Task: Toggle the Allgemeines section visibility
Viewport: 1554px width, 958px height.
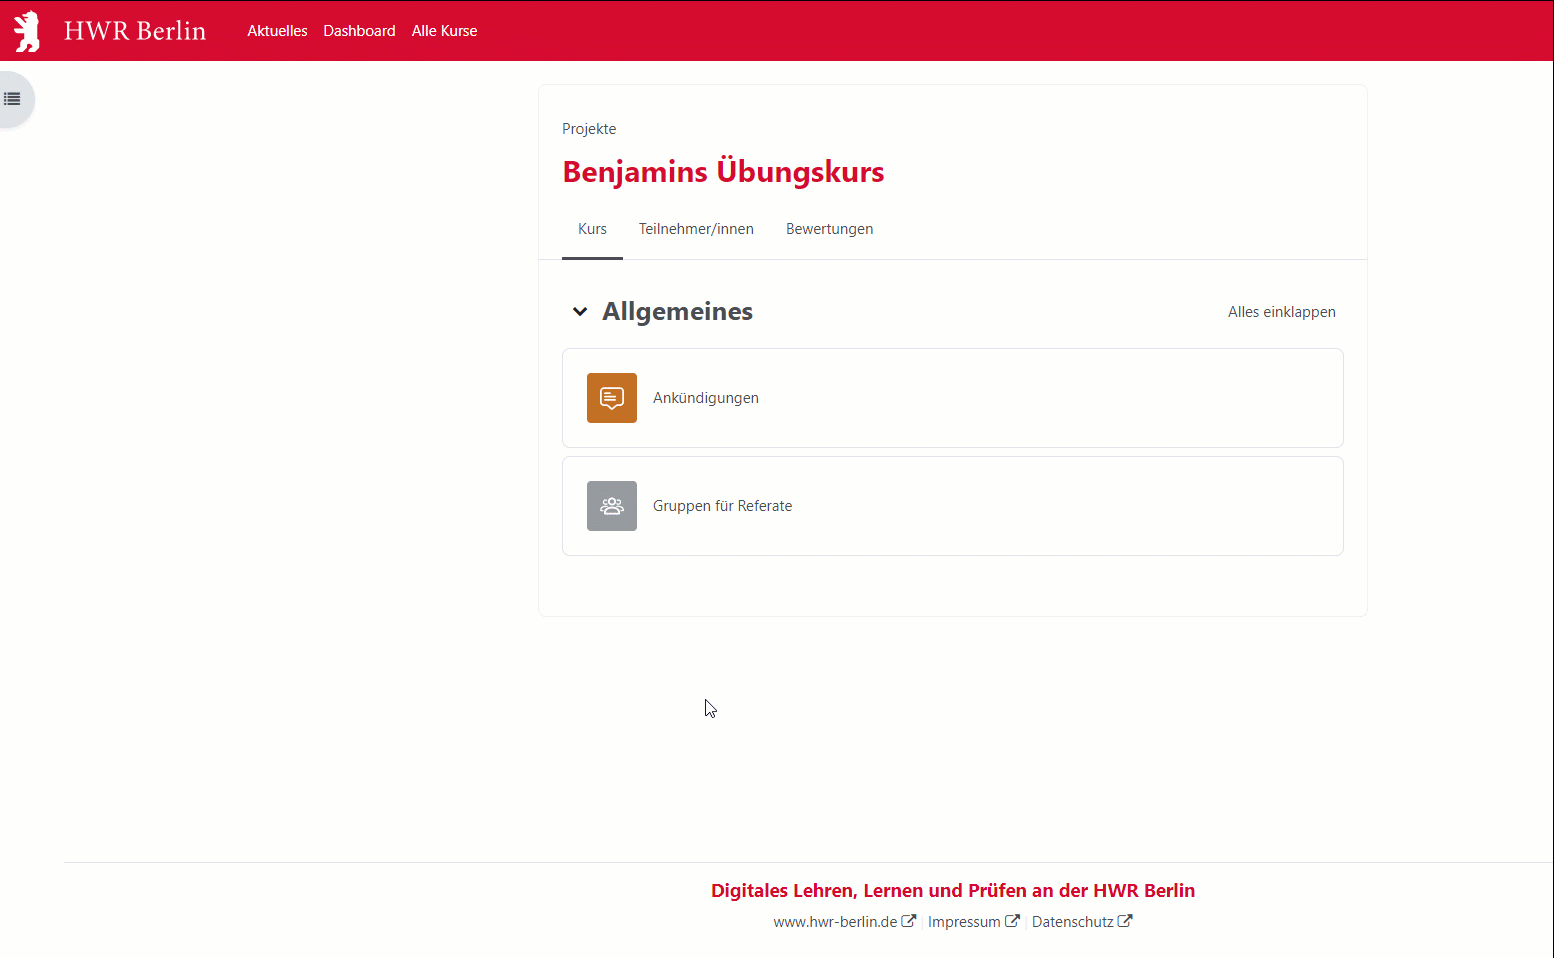Action: tap(580, 311)
